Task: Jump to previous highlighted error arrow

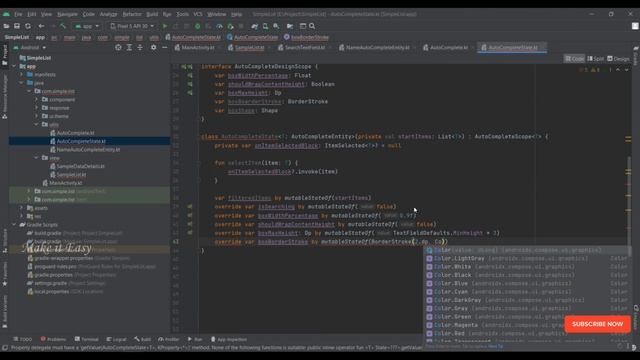Action: point(618,70)
